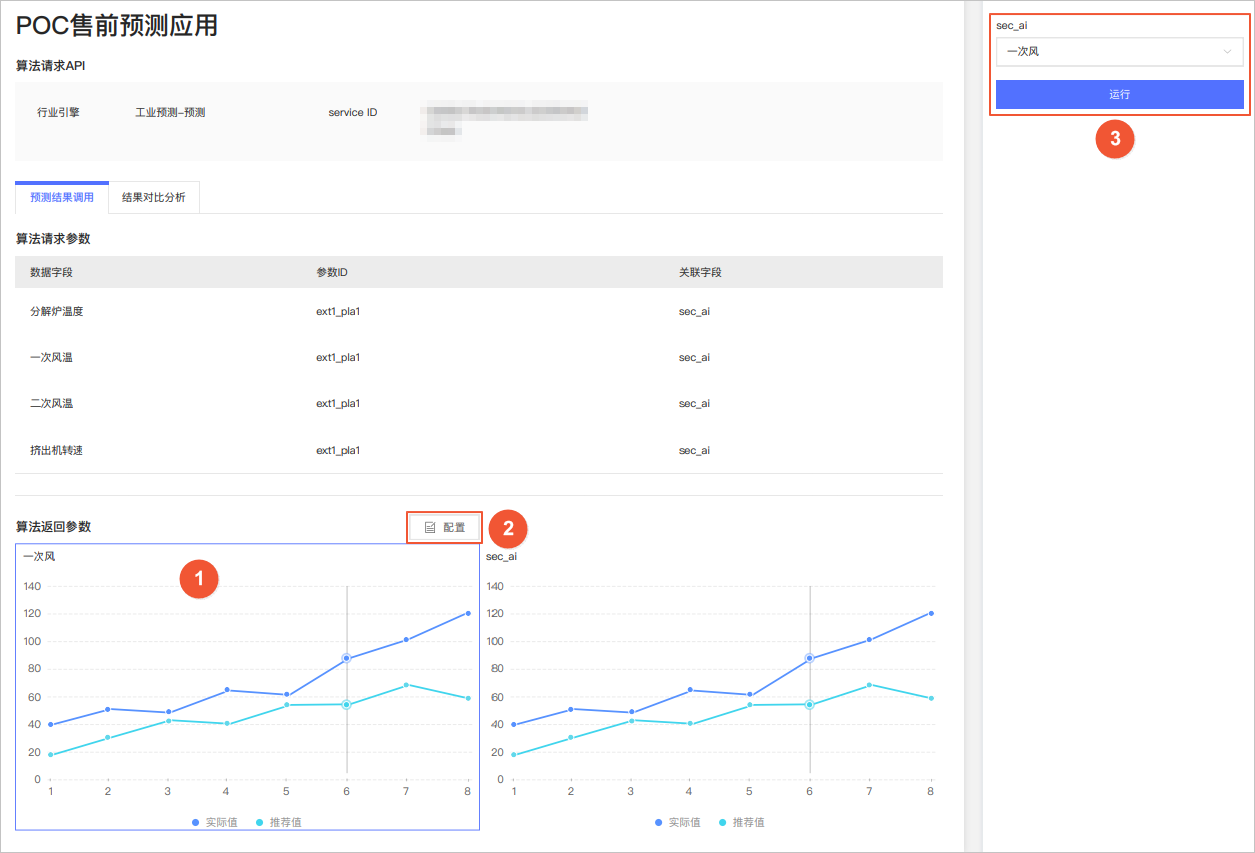Click the 实际值 point at x=8 in 一次风 chart
Image resolution: width=1255 pixels, height=853 pixels.
[468, 613]
